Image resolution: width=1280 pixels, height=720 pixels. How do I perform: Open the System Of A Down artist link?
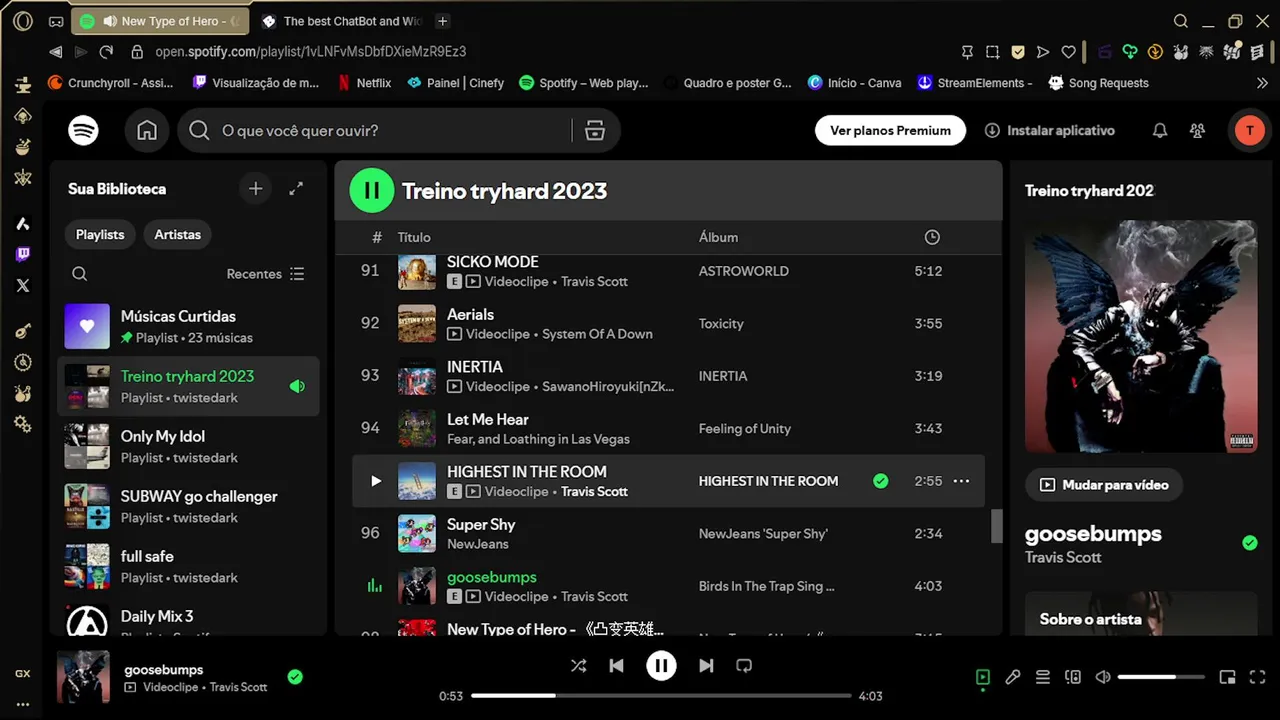(x=597, y=334)
